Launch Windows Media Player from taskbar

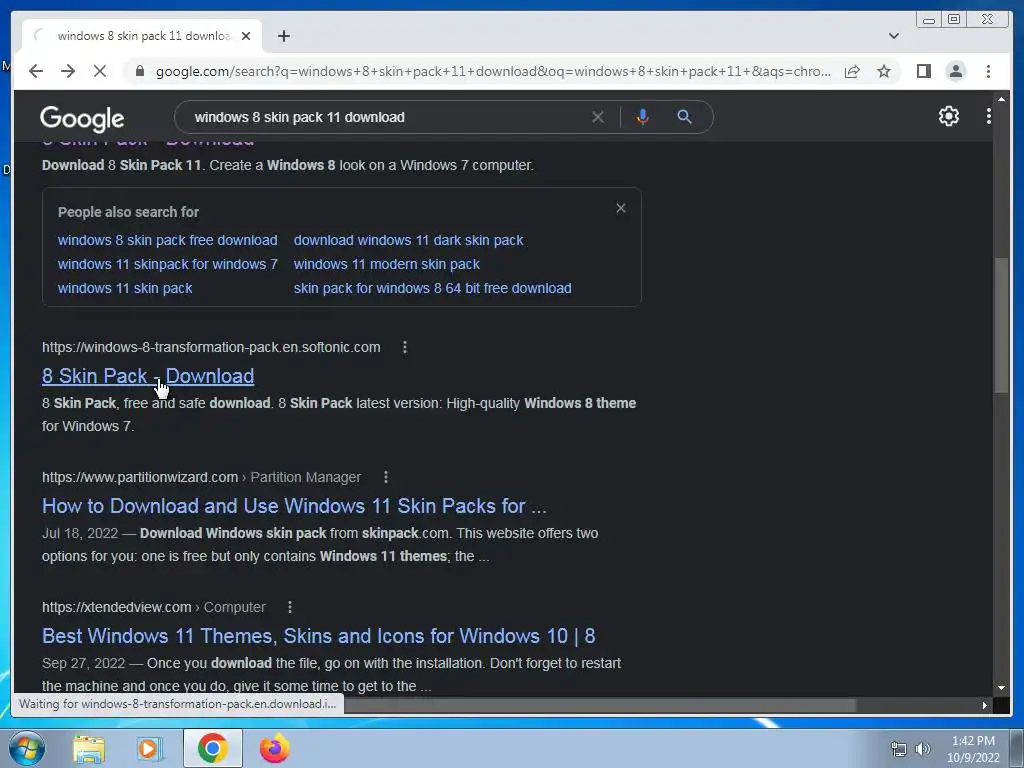pos(150,748)
